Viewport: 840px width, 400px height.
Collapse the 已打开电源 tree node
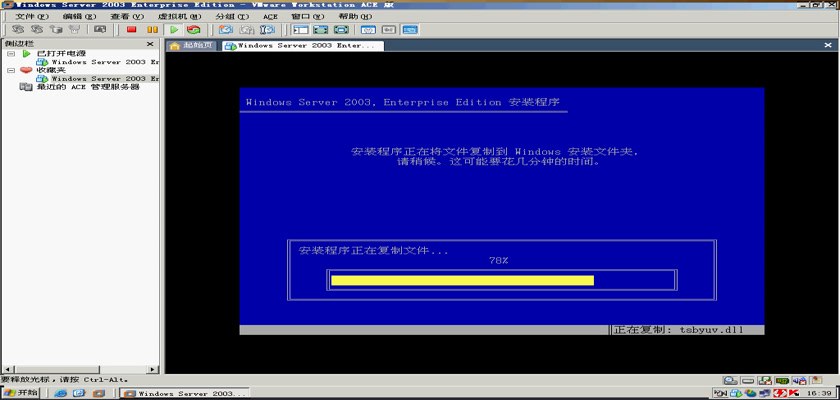[11, 53]
